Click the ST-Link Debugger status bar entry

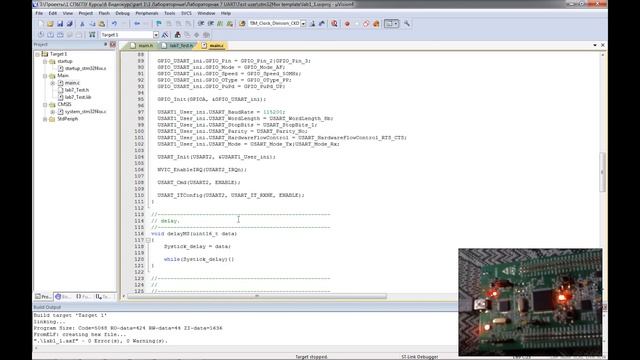pyautogui.click(x=419, y=357)
